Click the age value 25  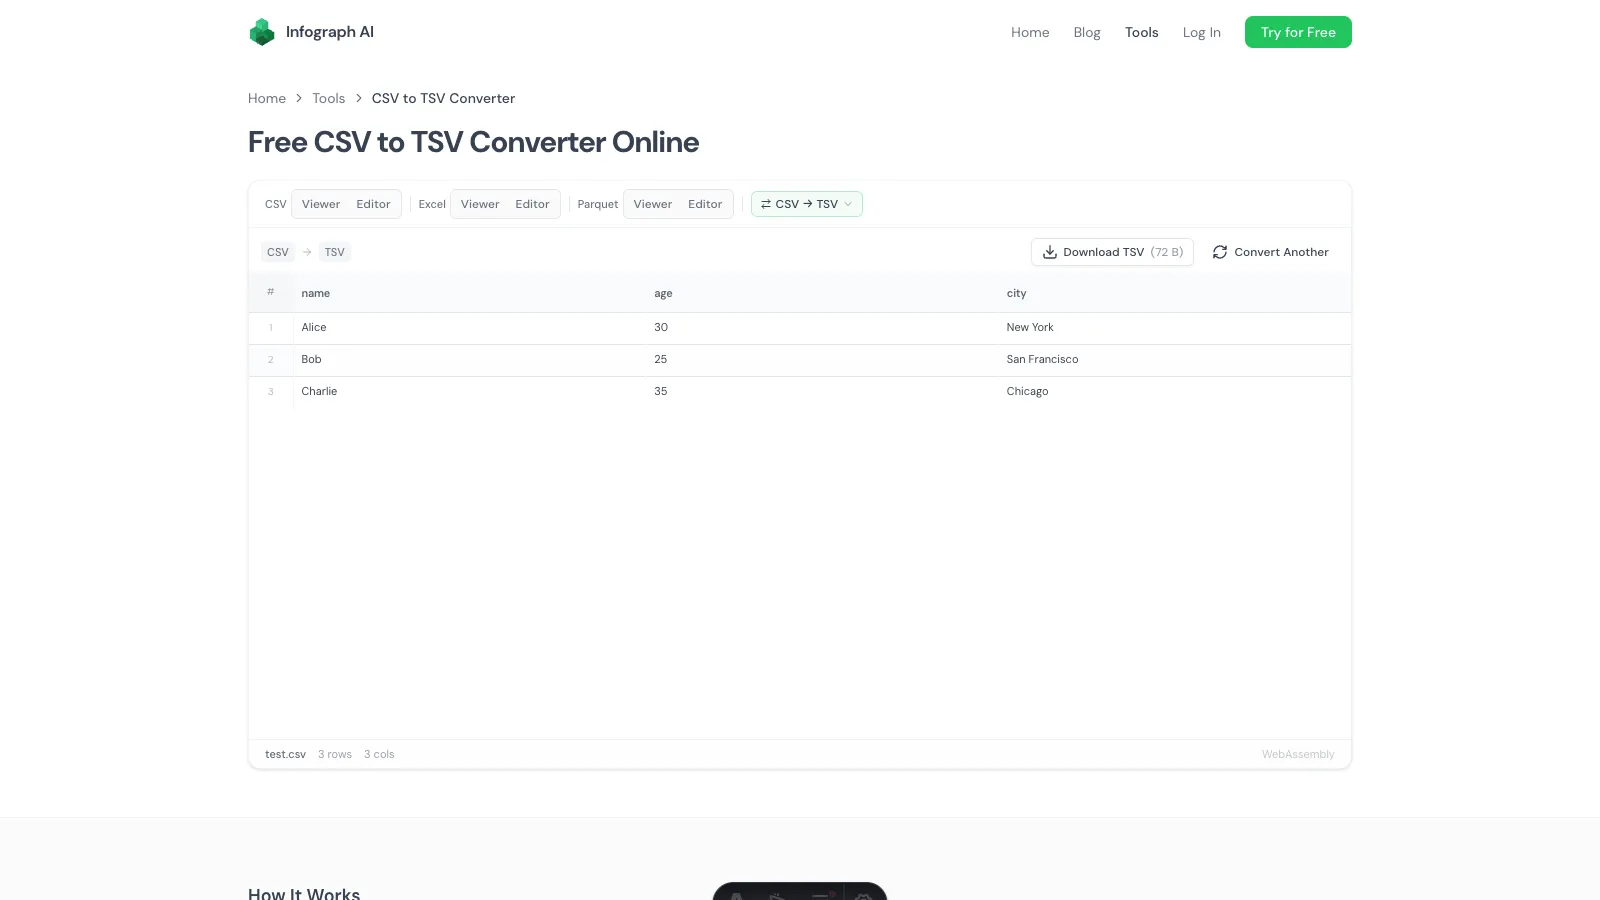pos(661,359)
